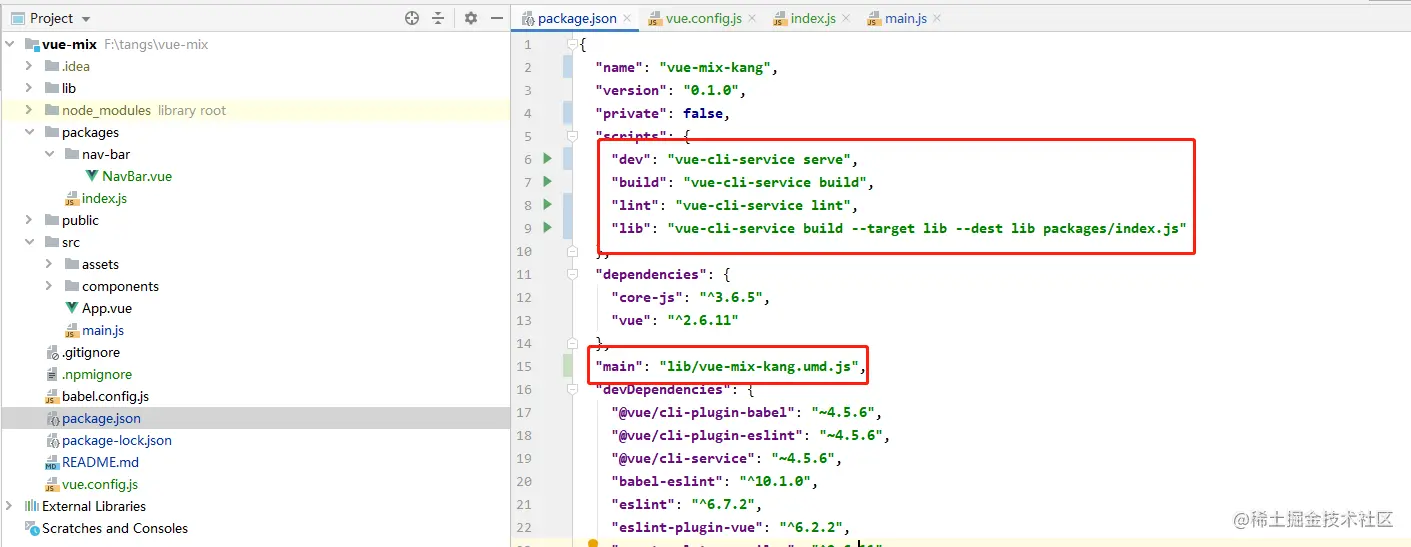Expand External Libraries node

coord(10,506)
